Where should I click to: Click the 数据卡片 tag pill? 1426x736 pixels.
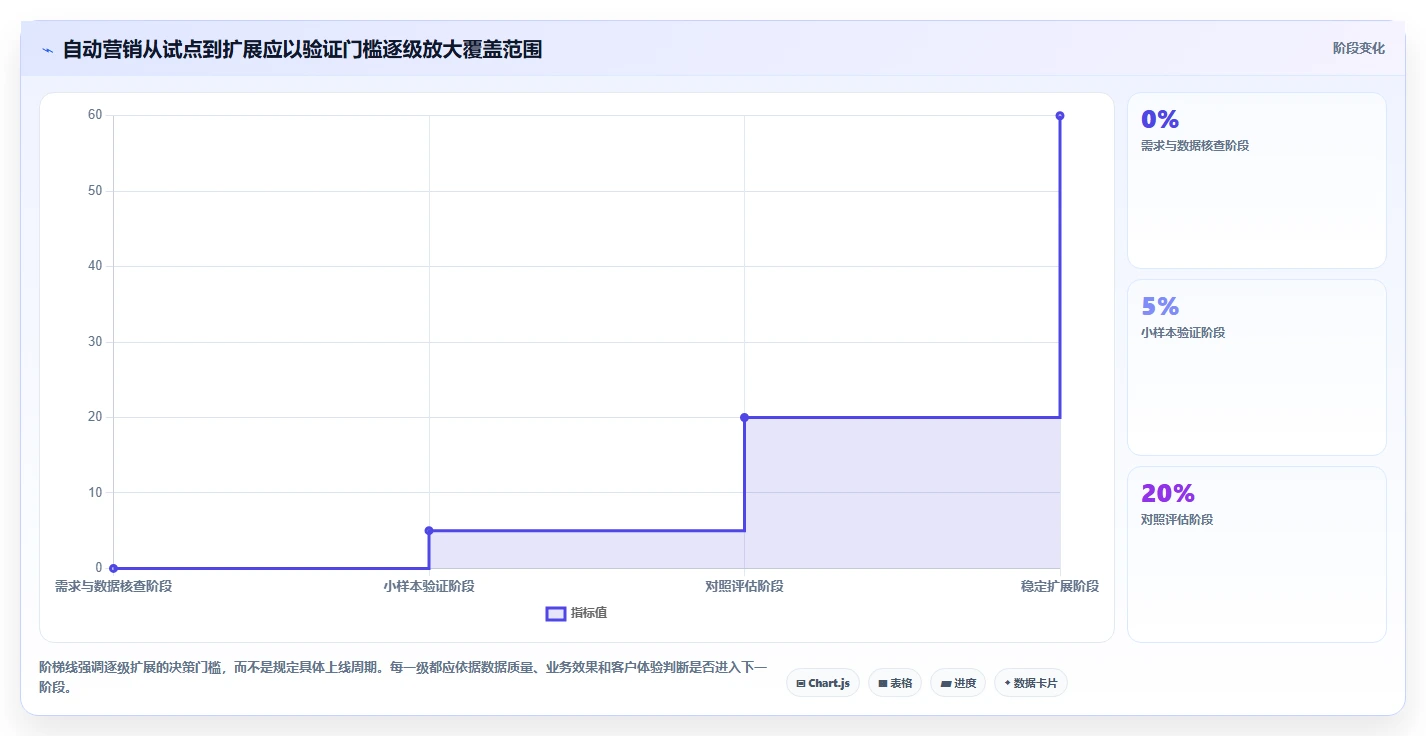[1031, 683]
